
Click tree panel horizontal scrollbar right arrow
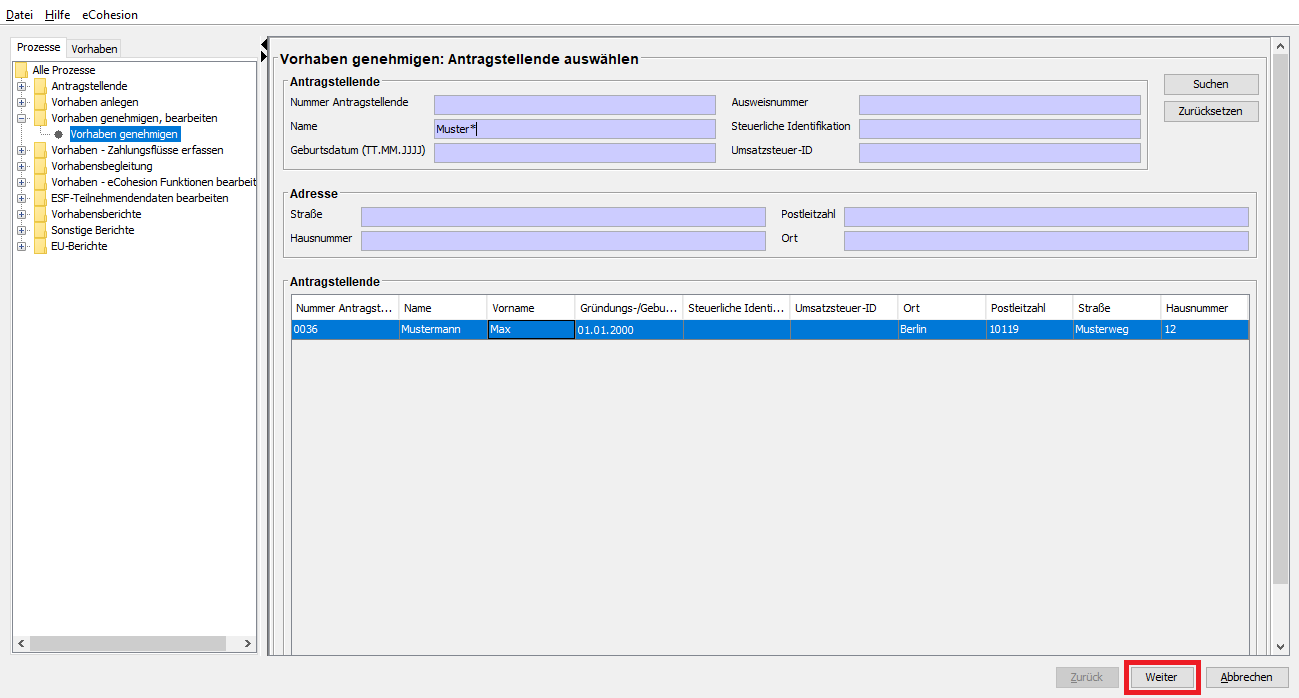(248, 643)
